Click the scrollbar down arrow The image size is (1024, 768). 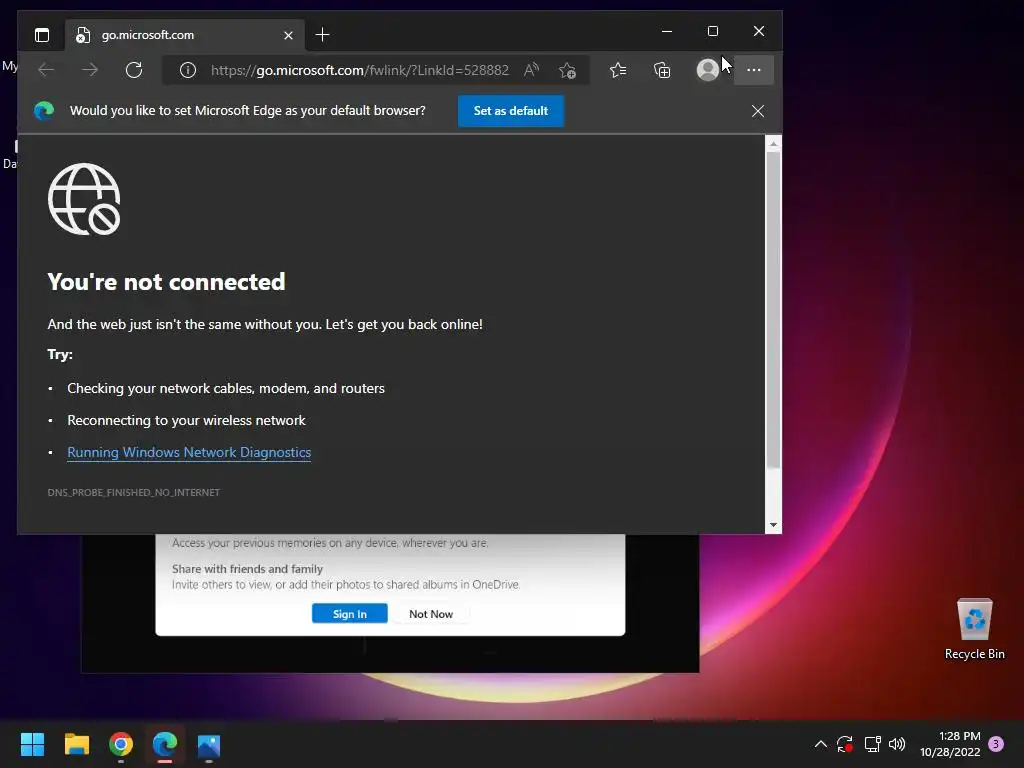tap(773, 525)
